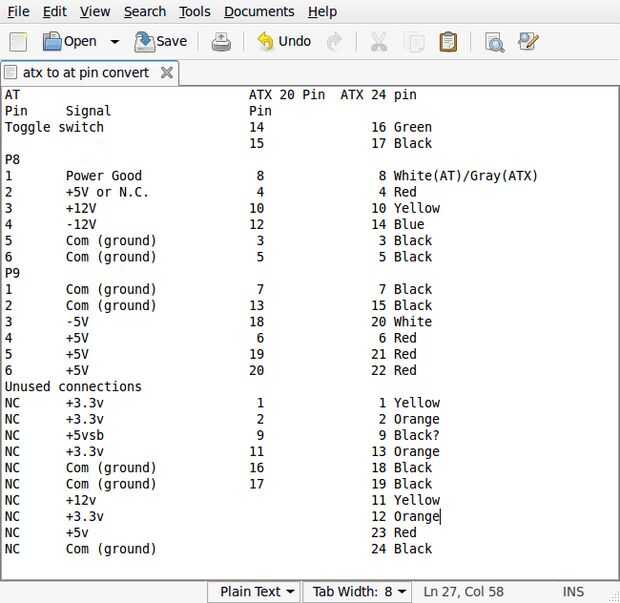Open the View menu
The height and width of the screenshot is (603, 620).
click(95, 11)
